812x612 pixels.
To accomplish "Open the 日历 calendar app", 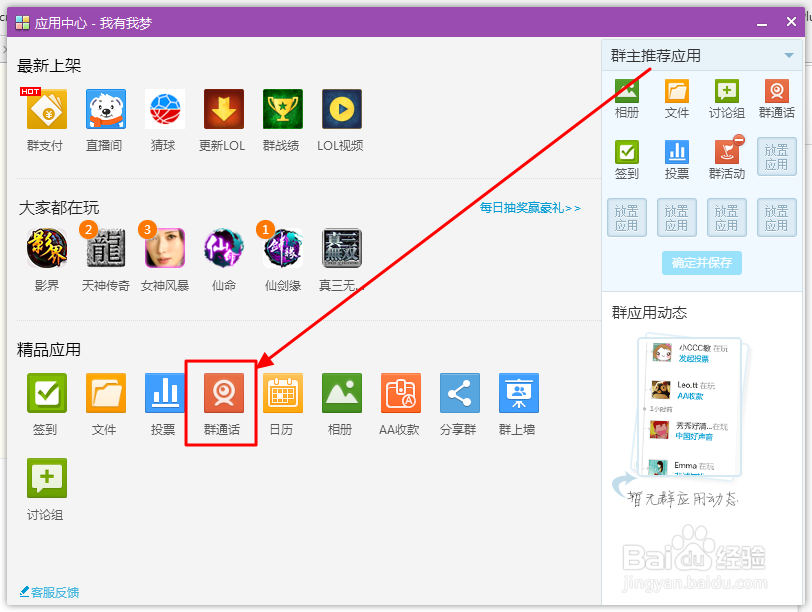I will tap(283, 392).
